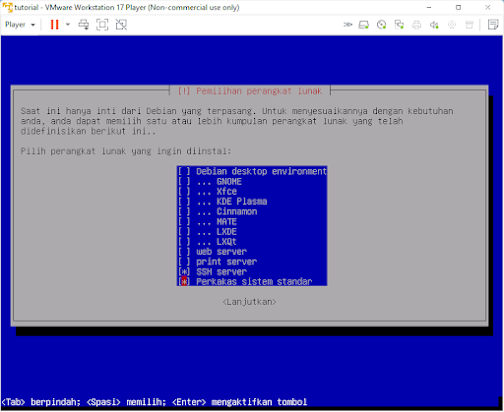Toggle the web server checkbox
This screenshot has height=412, width=504.
pyautogui.click(x=184, y=252)
